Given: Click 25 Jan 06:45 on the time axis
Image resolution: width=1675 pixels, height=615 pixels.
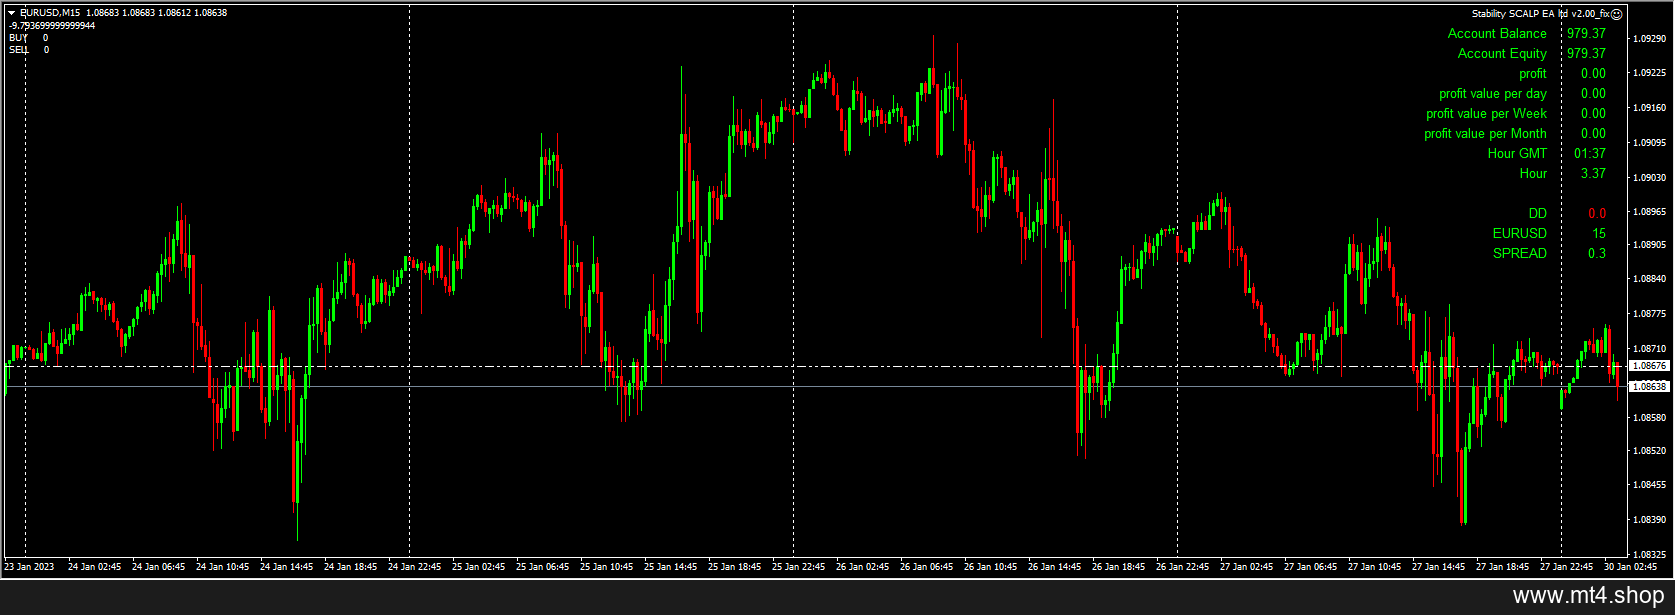Looking at the screenshot, I should click(543, 567).
